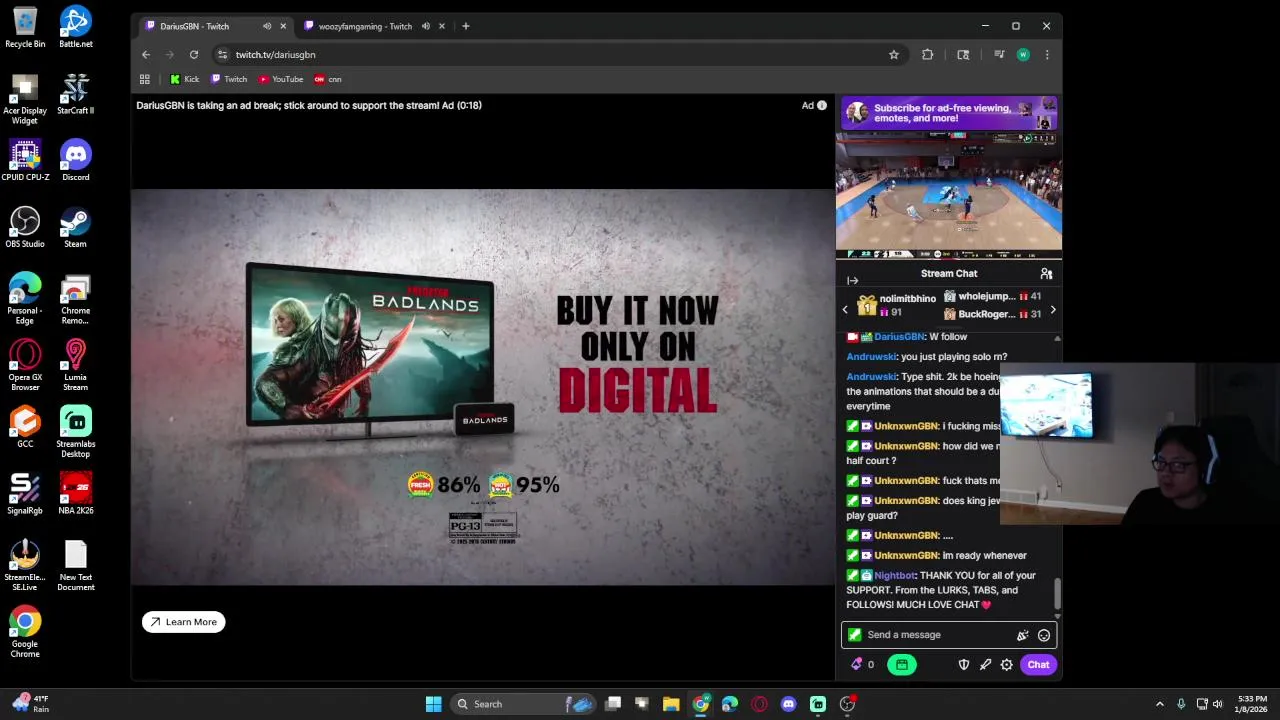Open the Chrome profile avatar

[x=1023, y=55]
